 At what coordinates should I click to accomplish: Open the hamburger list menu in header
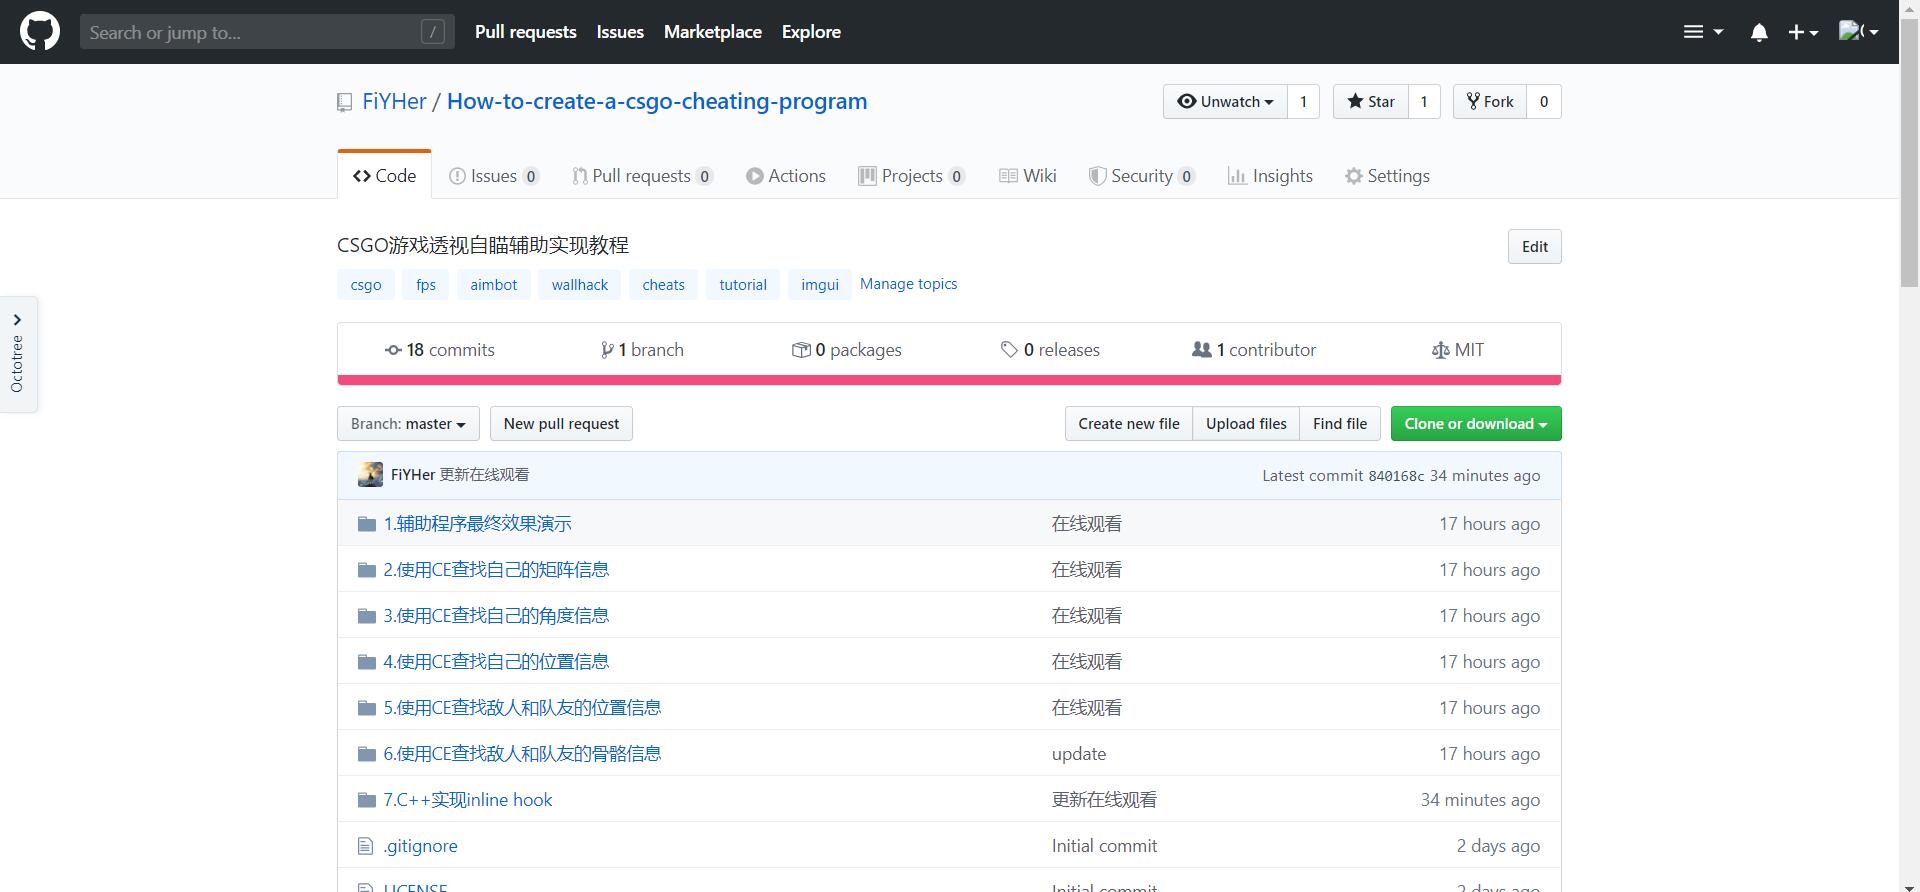coord(1703,32)
